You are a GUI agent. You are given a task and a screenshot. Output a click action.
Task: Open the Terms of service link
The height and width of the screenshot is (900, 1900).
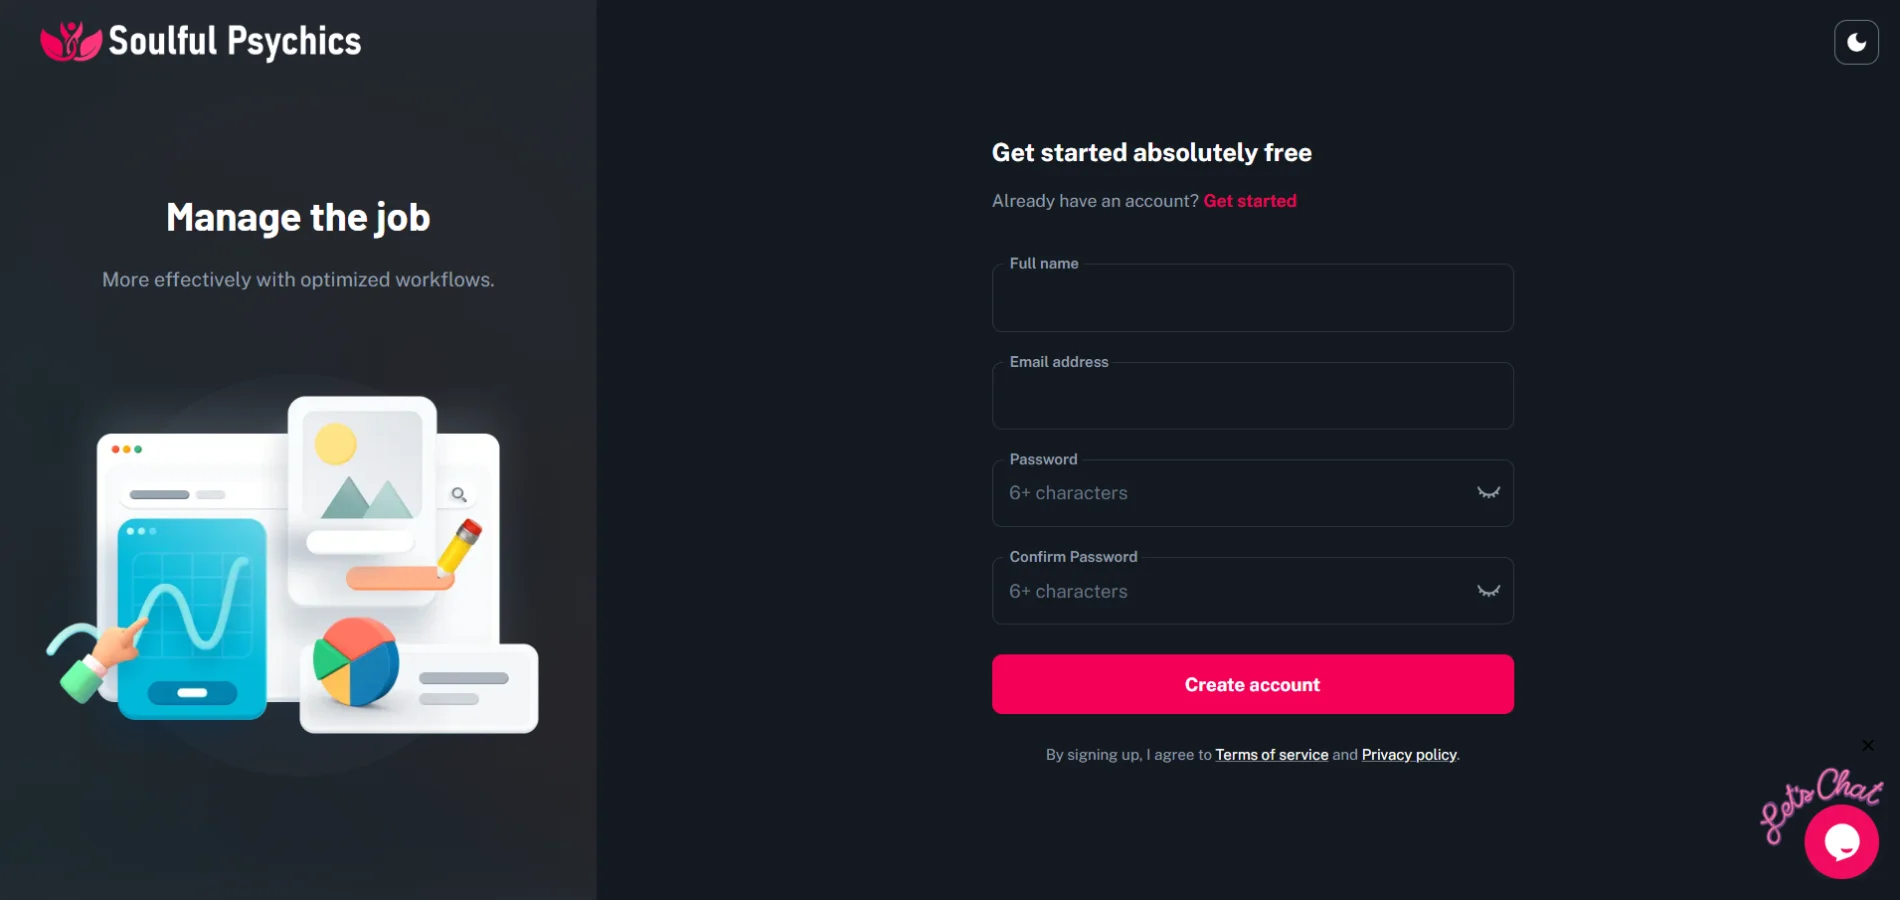click(1271, 755)
